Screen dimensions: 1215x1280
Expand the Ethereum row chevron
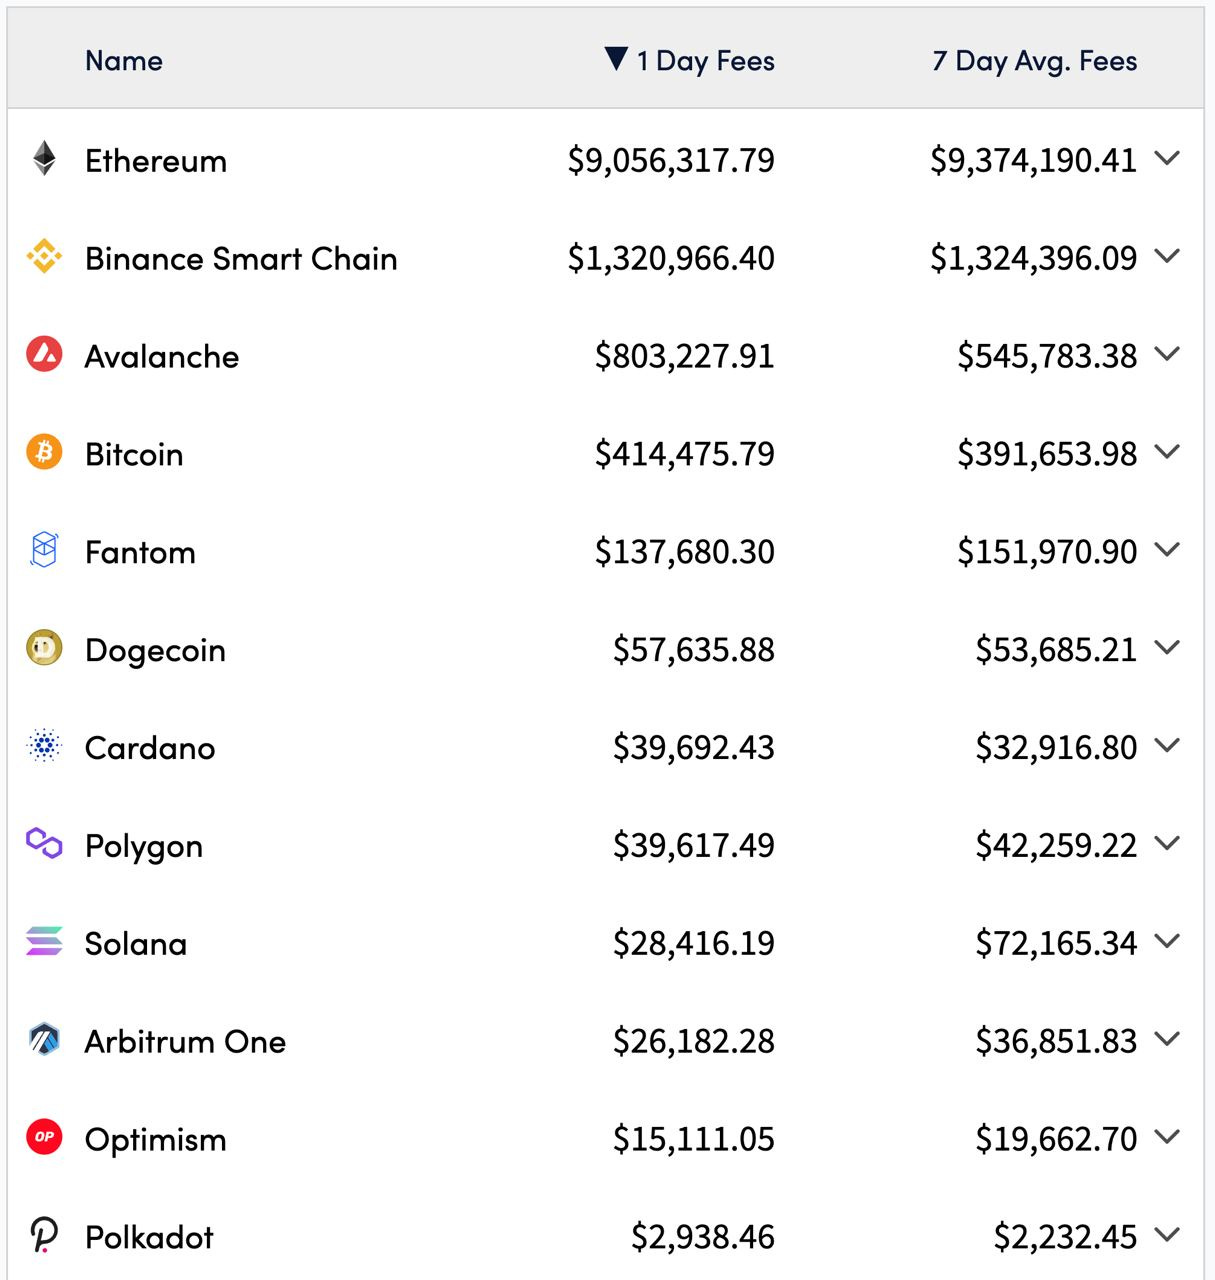(x=1167, y=158)
